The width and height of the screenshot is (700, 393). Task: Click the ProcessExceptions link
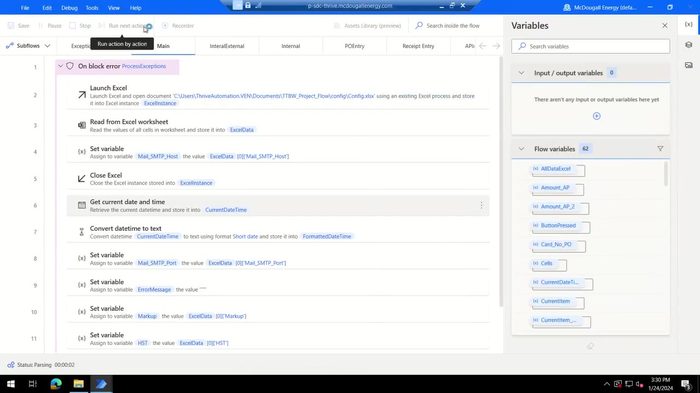click(x=144, y=66)
